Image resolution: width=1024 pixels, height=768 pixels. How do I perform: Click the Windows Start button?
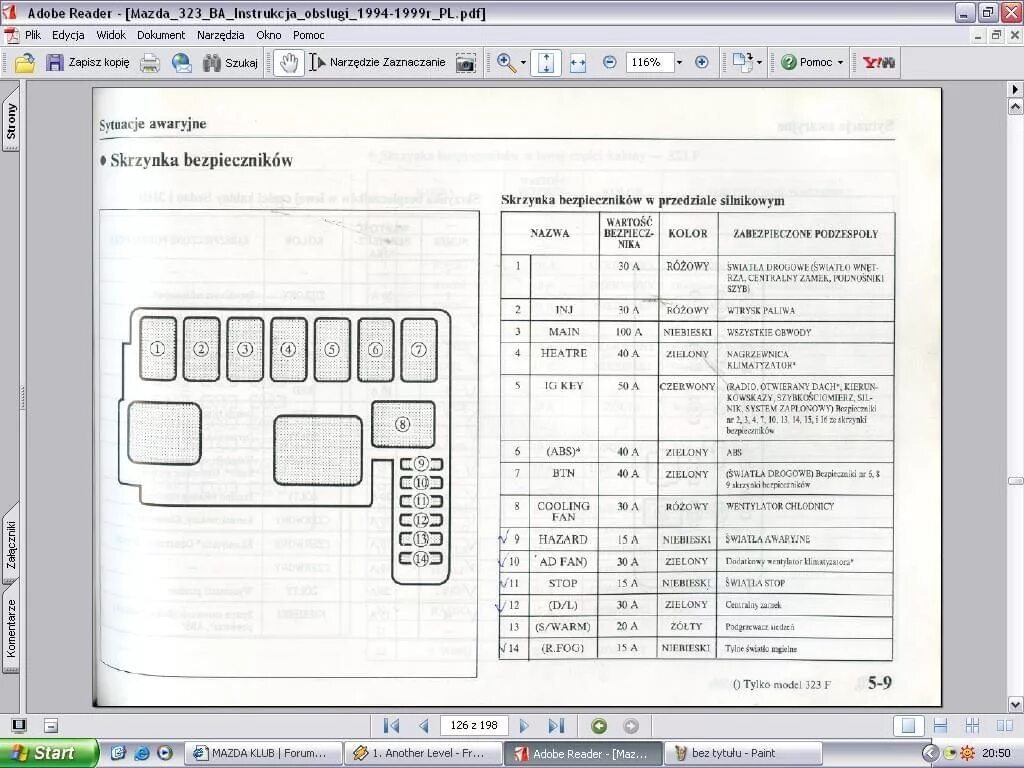(49, 753)
